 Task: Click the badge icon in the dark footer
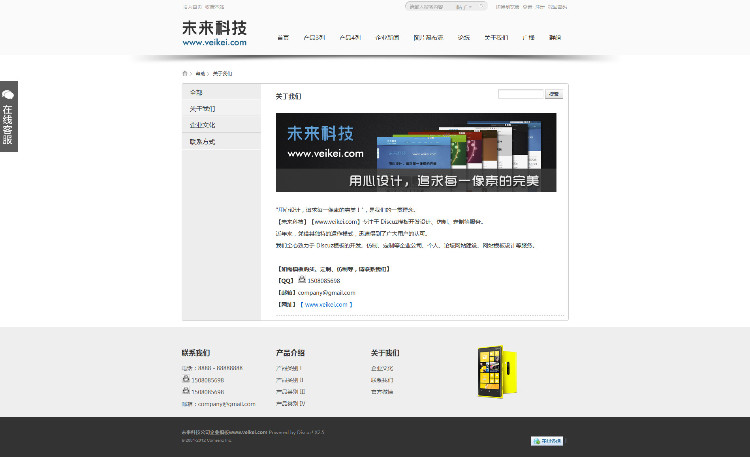[547, 441]
